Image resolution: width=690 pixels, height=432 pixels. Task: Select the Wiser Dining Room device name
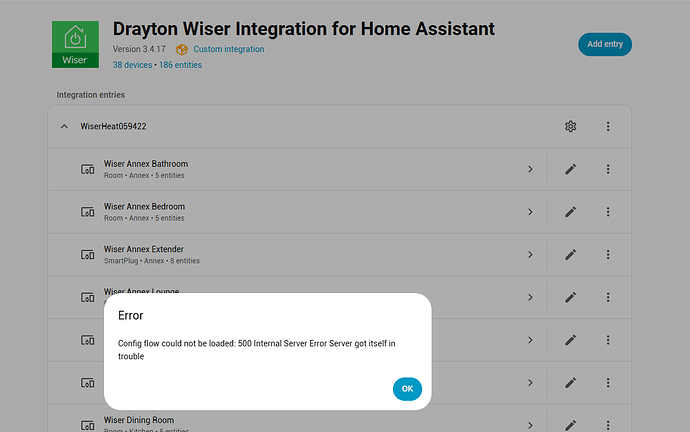139,420
